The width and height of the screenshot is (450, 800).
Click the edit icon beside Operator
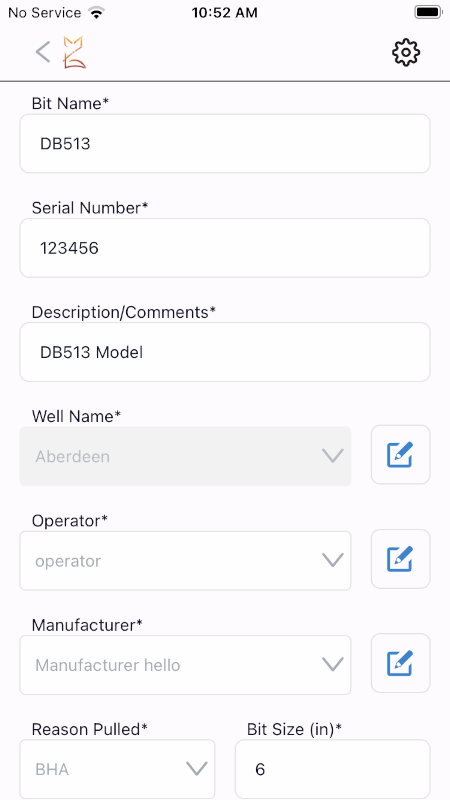coord(401,559)
